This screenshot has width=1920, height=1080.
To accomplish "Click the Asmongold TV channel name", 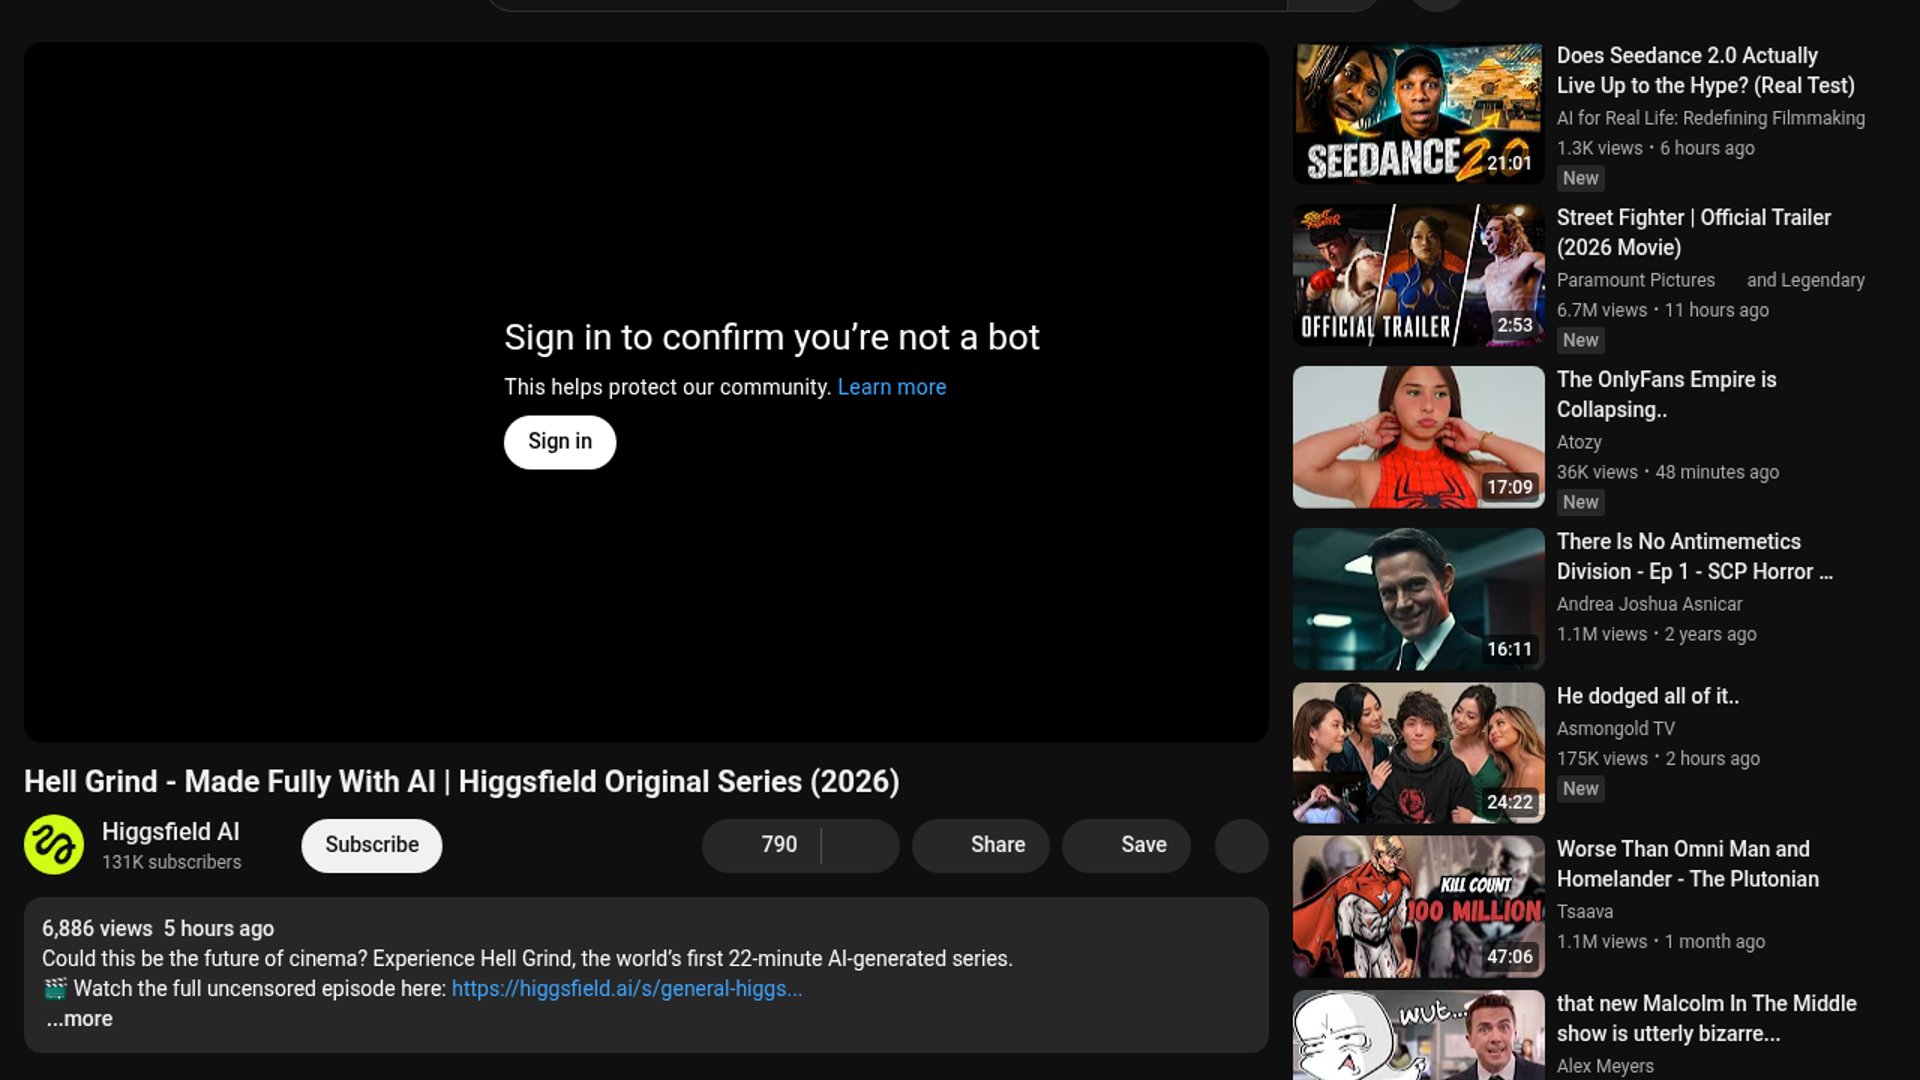I will [x=1615, y=729].
